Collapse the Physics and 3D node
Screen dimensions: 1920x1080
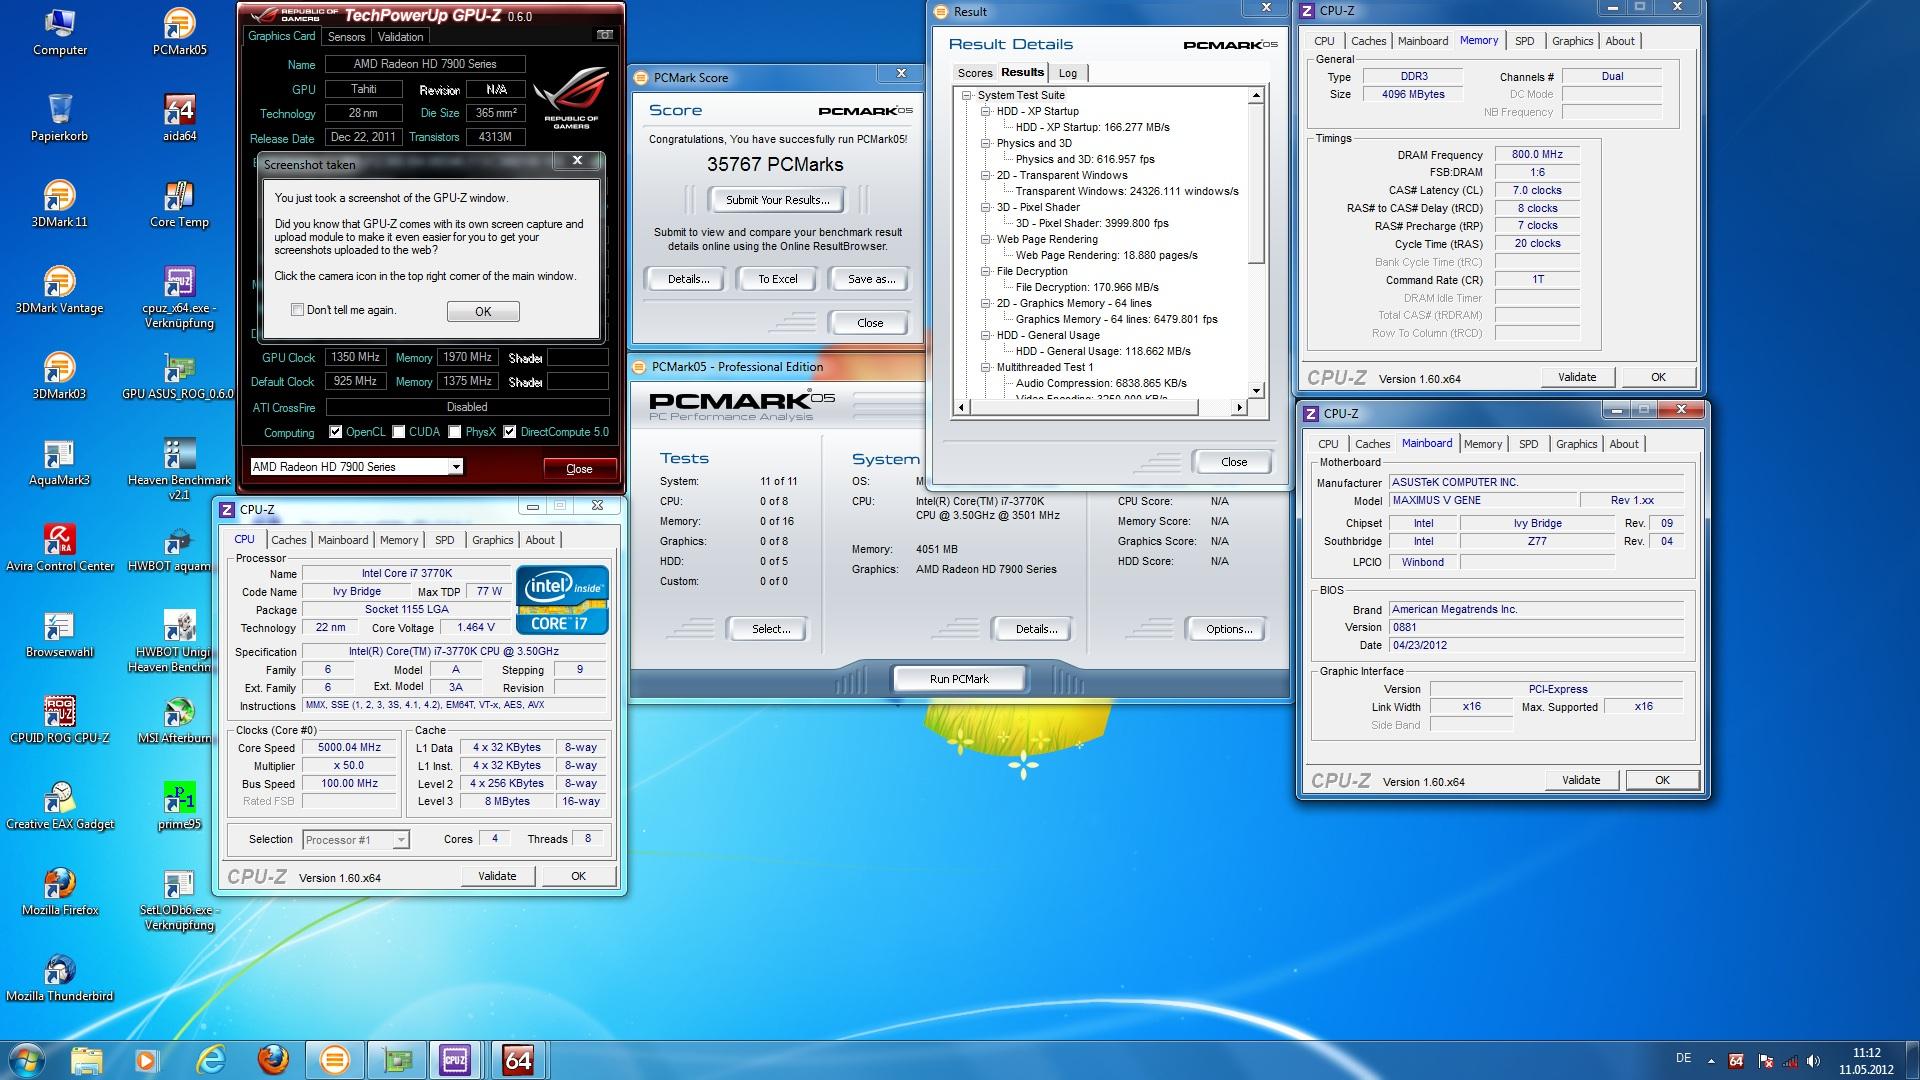pos(986,144)
